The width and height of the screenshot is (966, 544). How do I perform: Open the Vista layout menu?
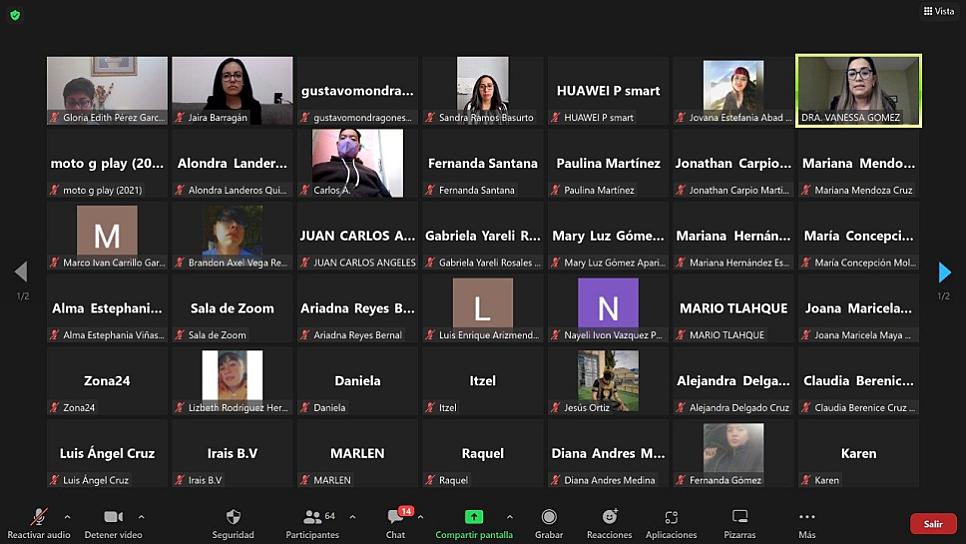tap(938, 11)
